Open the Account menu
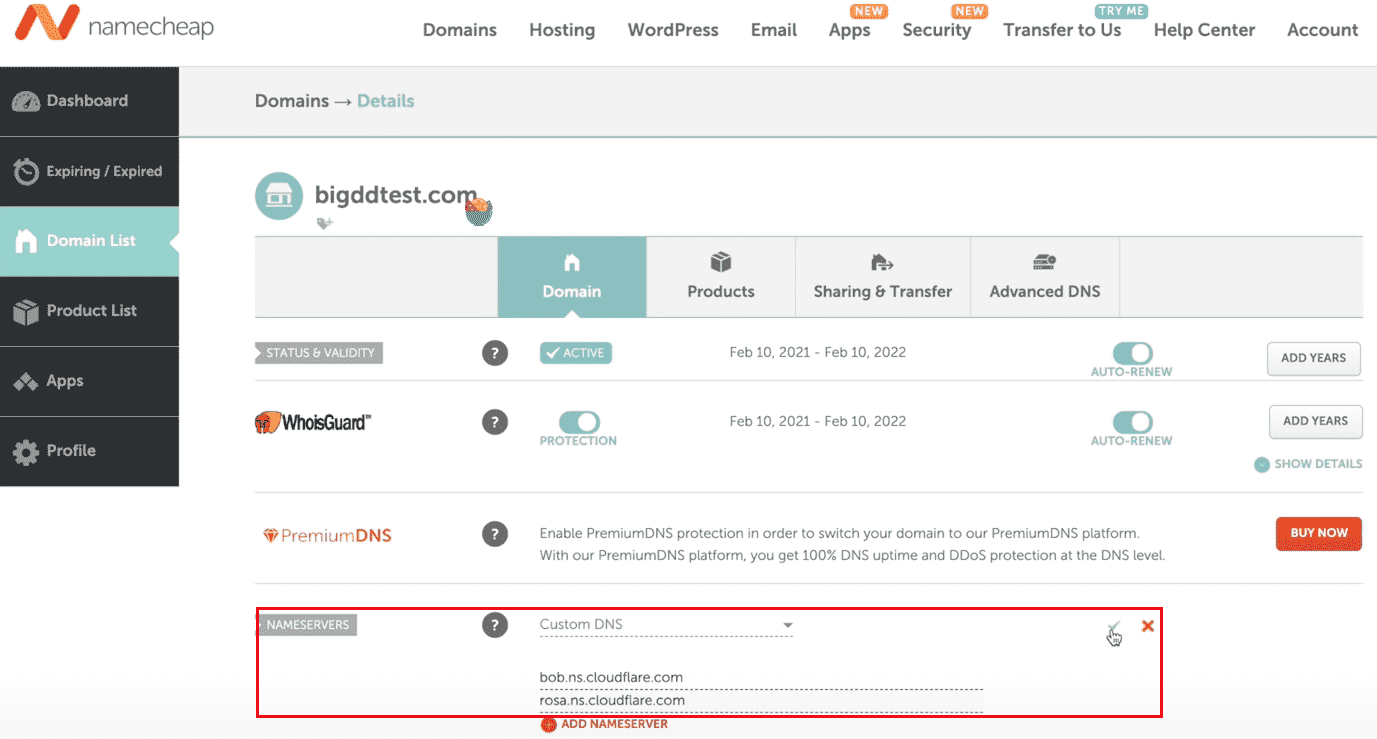The width and height of the screenshot is (1377, 739). (x=1323, y=30)
